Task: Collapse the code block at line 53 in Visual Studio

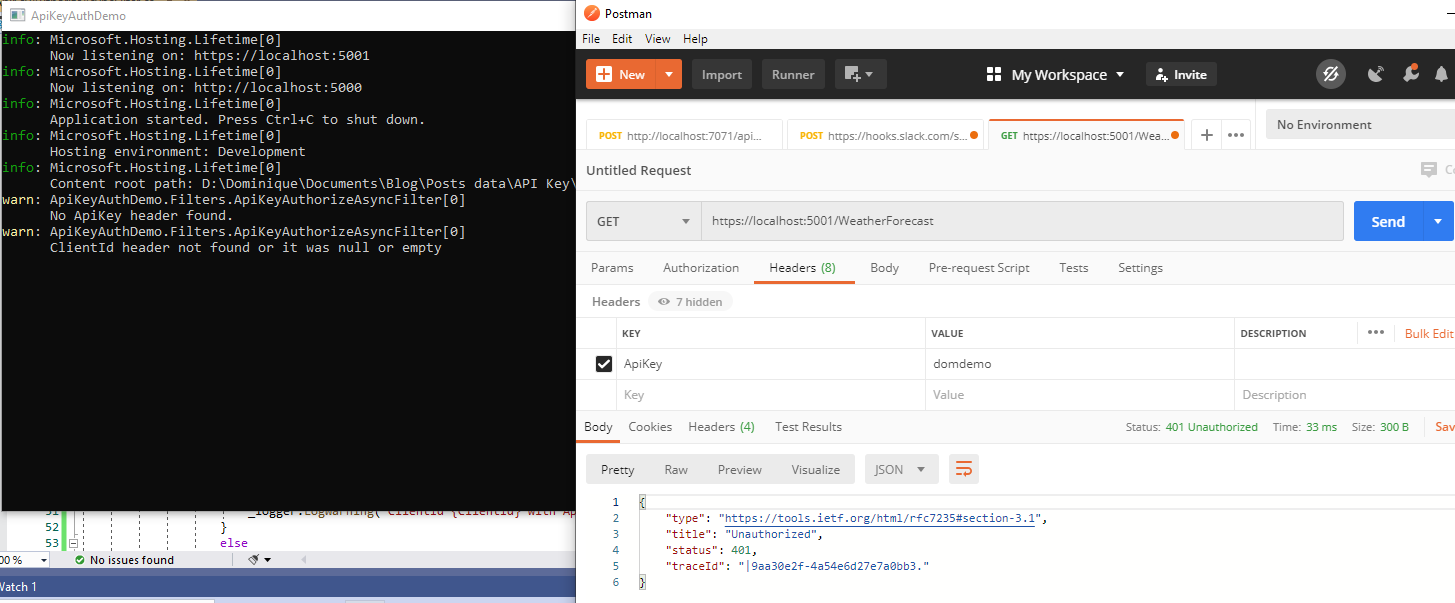Action: (73, 543)
